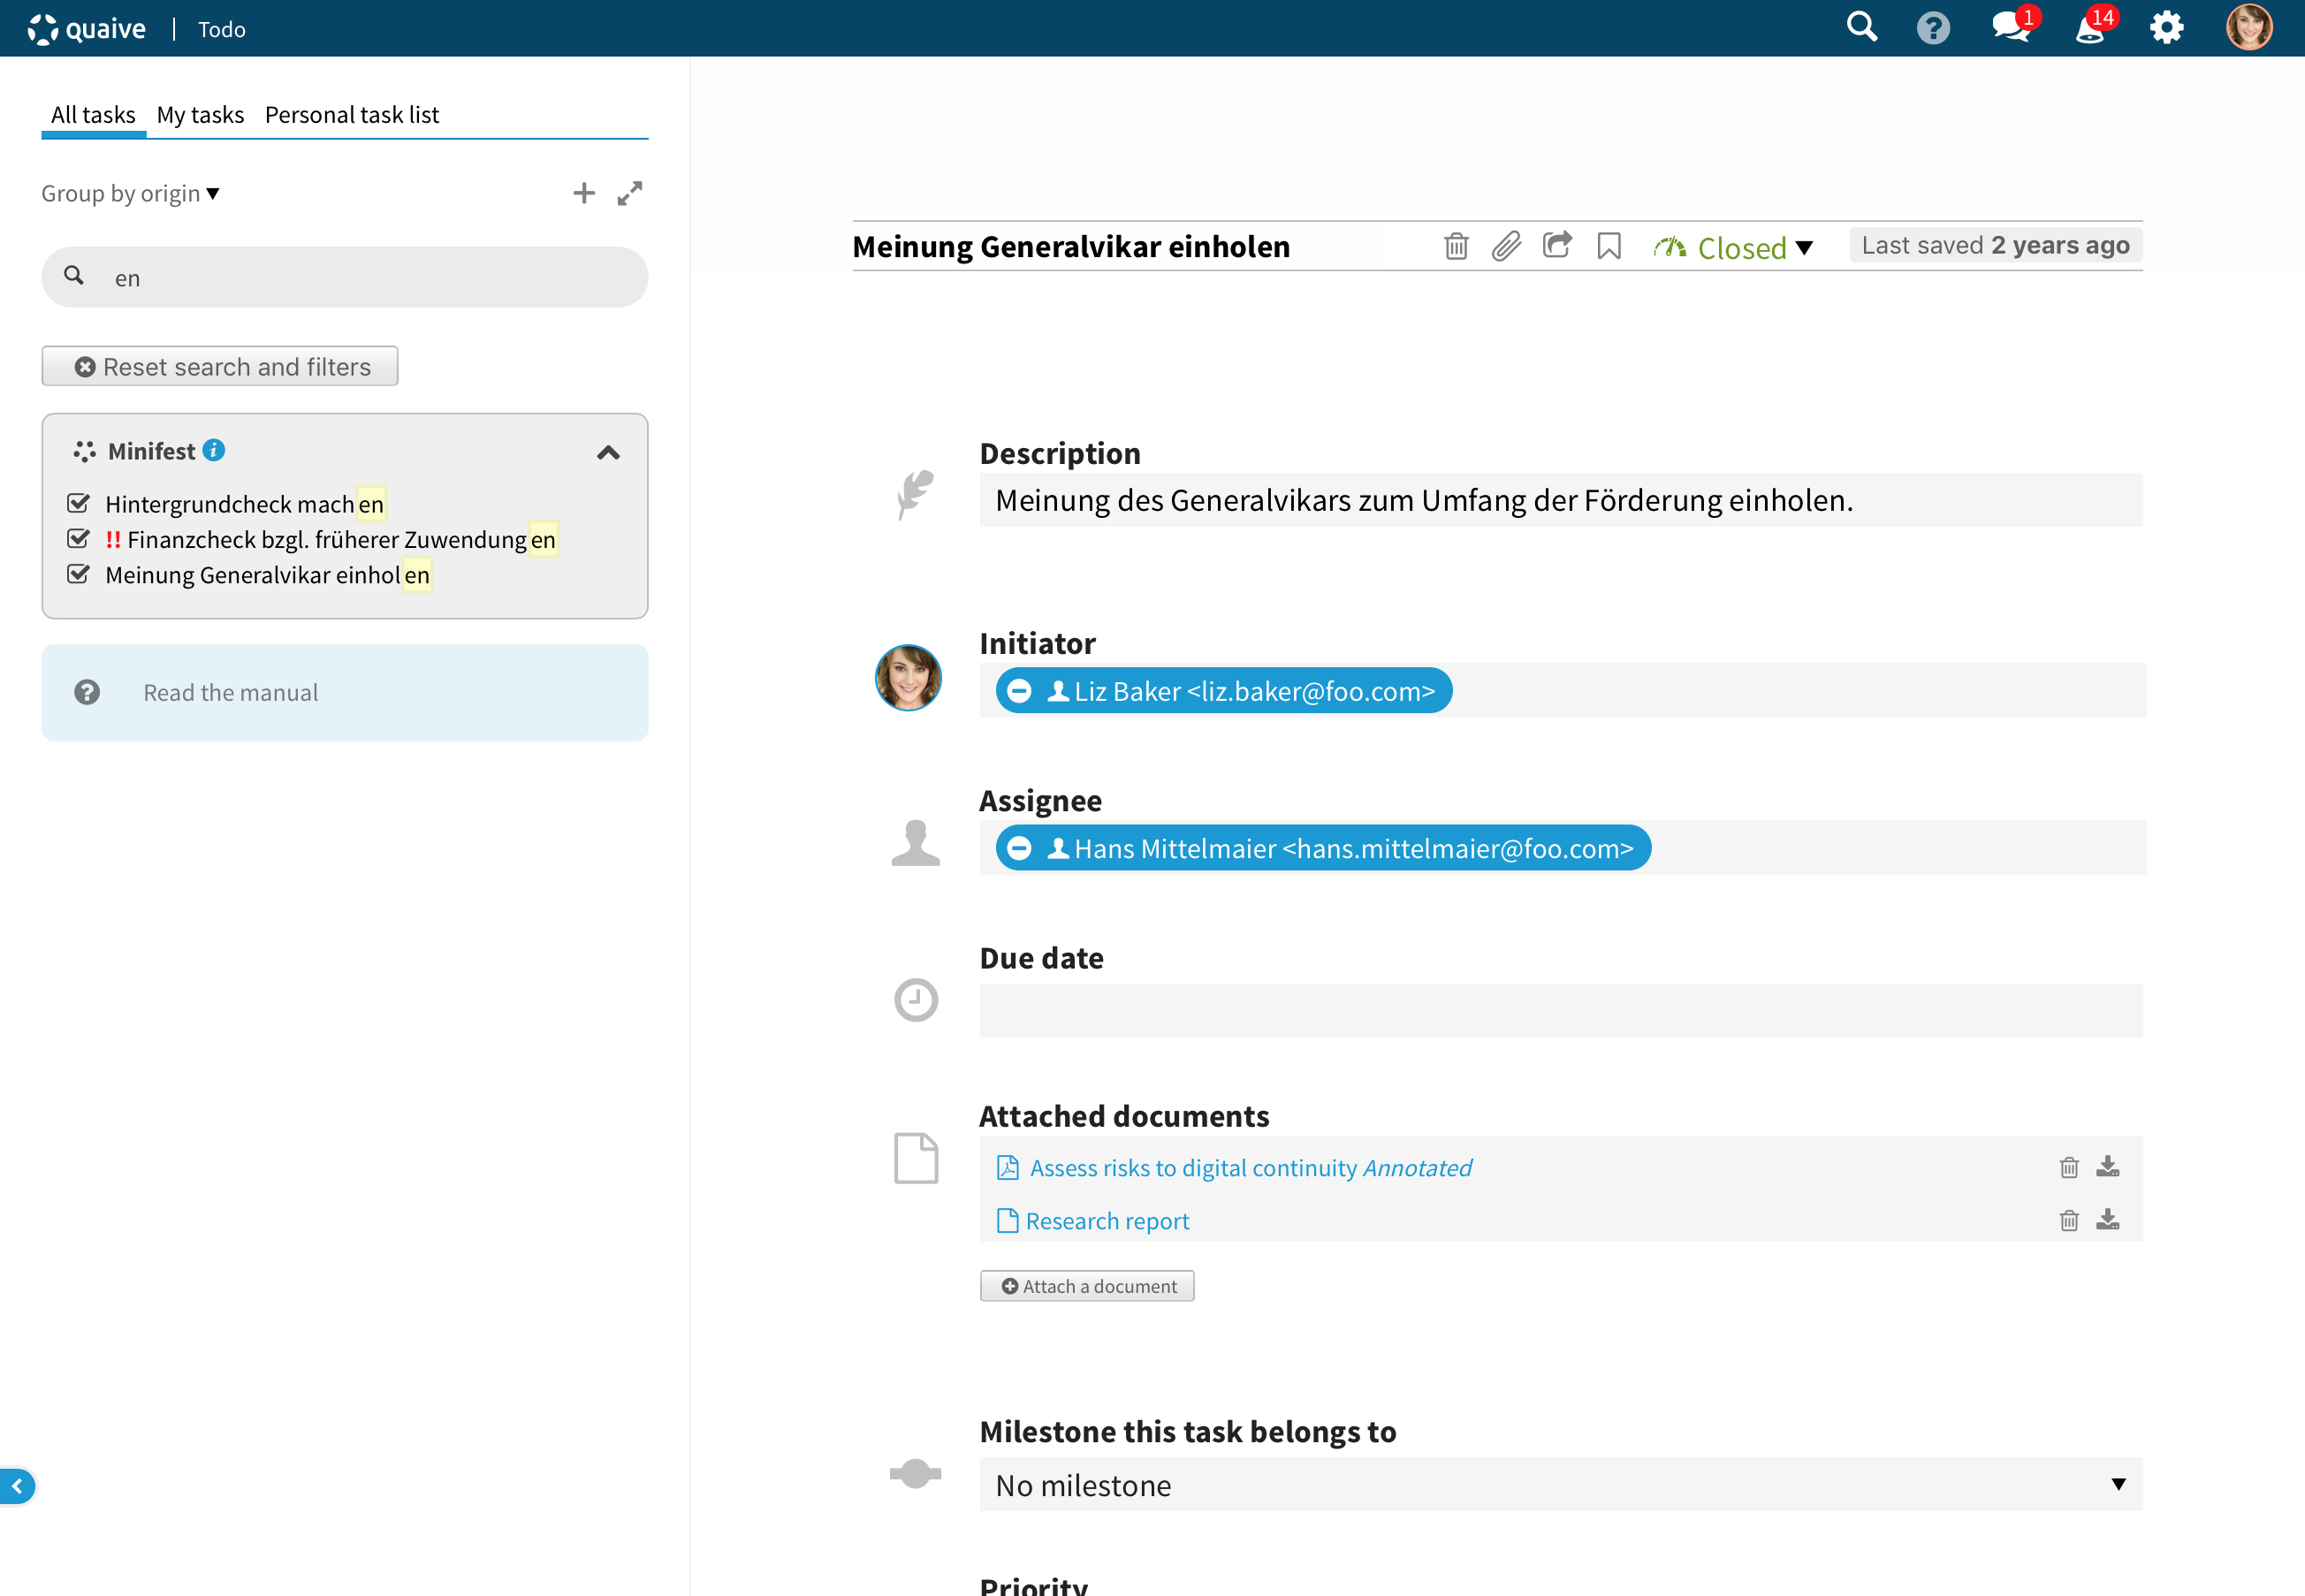Open the notifications bell icon
This screenshot has height=1596, width=2305.
coord(2090,28)
